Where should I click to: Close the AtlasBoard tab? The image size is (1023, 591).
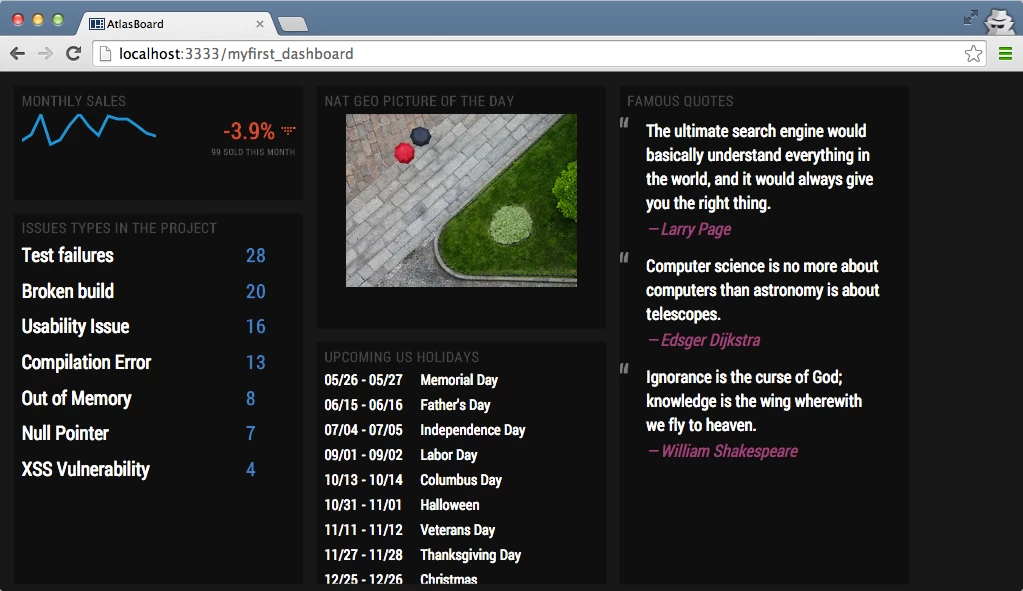pyautogui.click(x=260, y=24)
